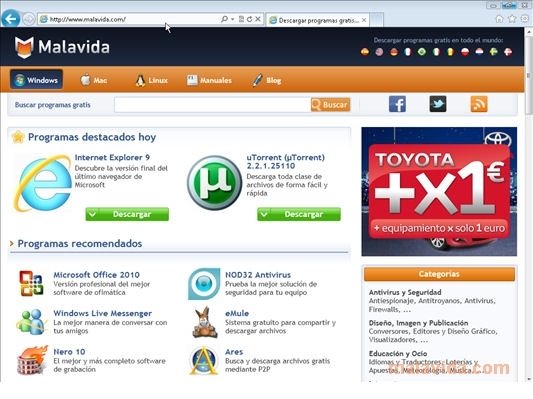Viewport: 533px width, 399px height.
Task: Open the 'Windows Live Messenger' link
Action: point(103,313)
